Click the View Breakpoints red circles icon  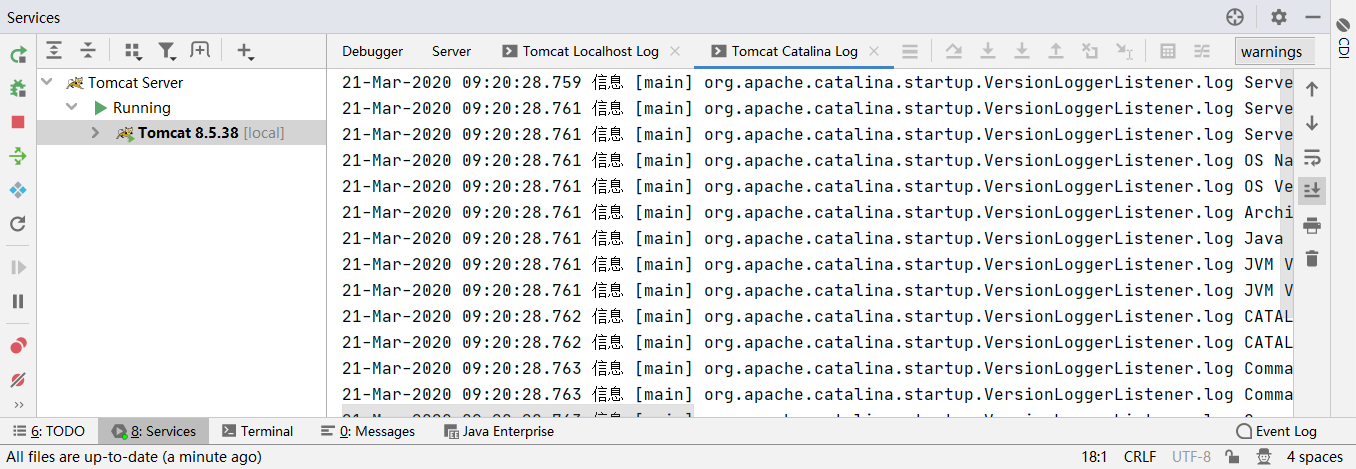point(18,346)
